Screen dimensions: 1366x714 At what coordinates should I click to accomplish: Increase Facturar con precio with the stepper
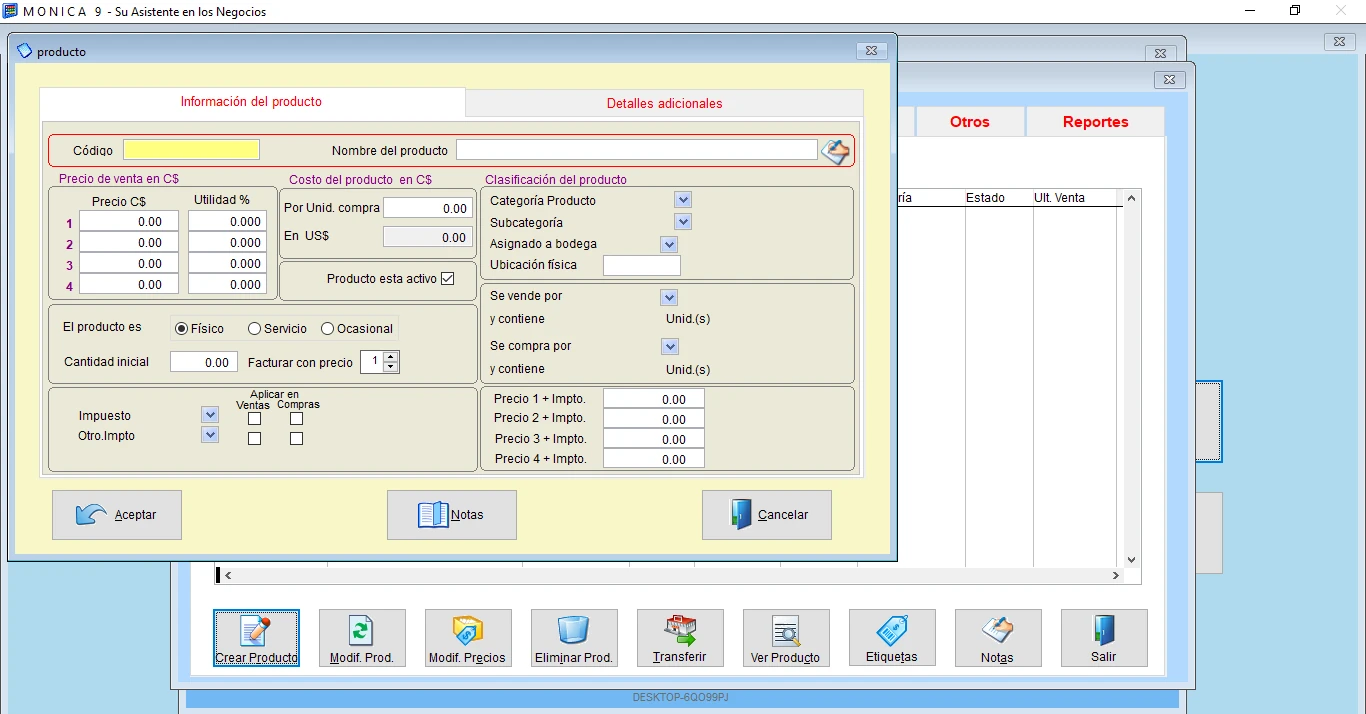tap(390, 357)
